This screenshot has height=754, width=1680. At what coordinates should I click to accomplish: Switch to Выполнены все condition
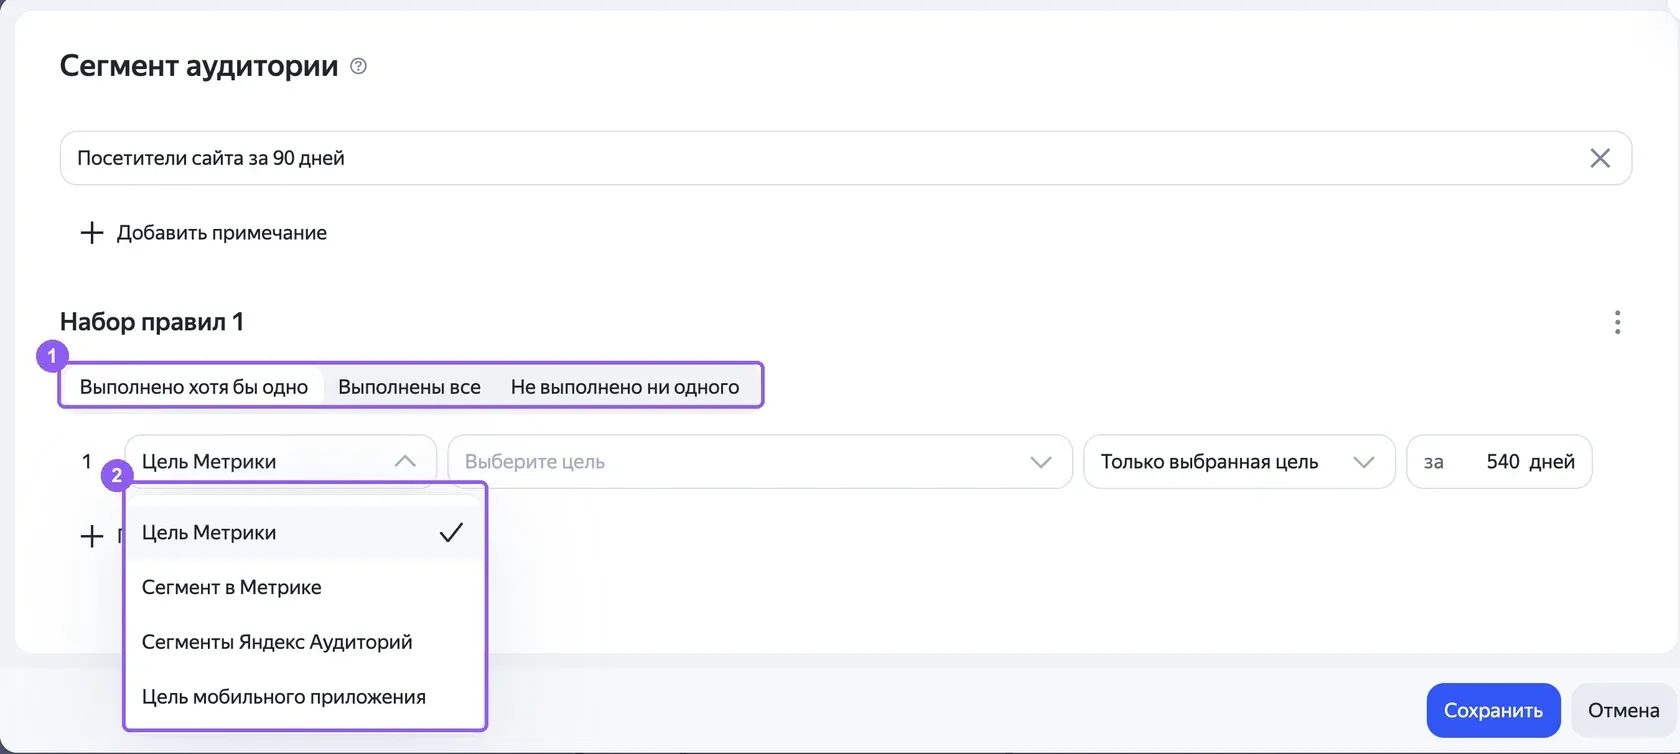pos(409,387)
